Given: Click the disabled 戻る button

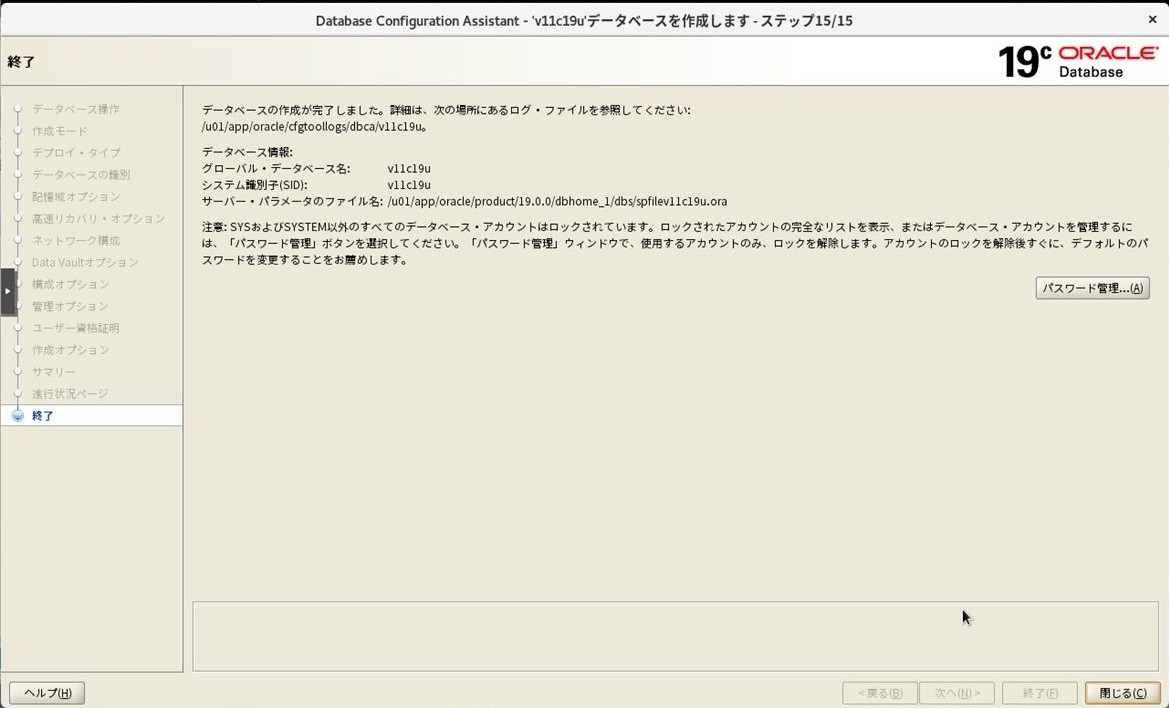Looking at the screenshot, I should click(x=880, y=693).
